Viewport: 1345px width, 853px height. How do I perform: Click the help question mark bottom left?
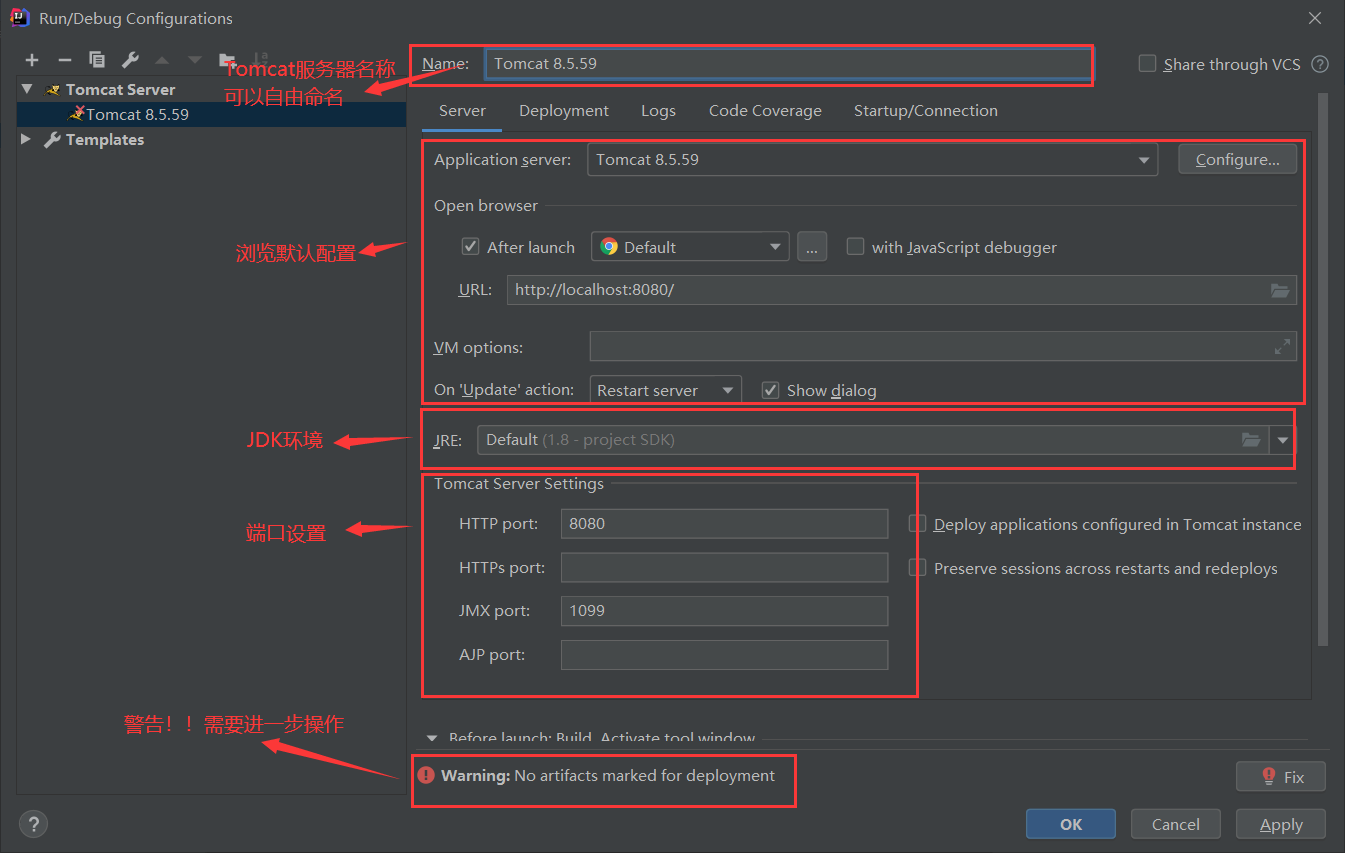tap(33, 824)
